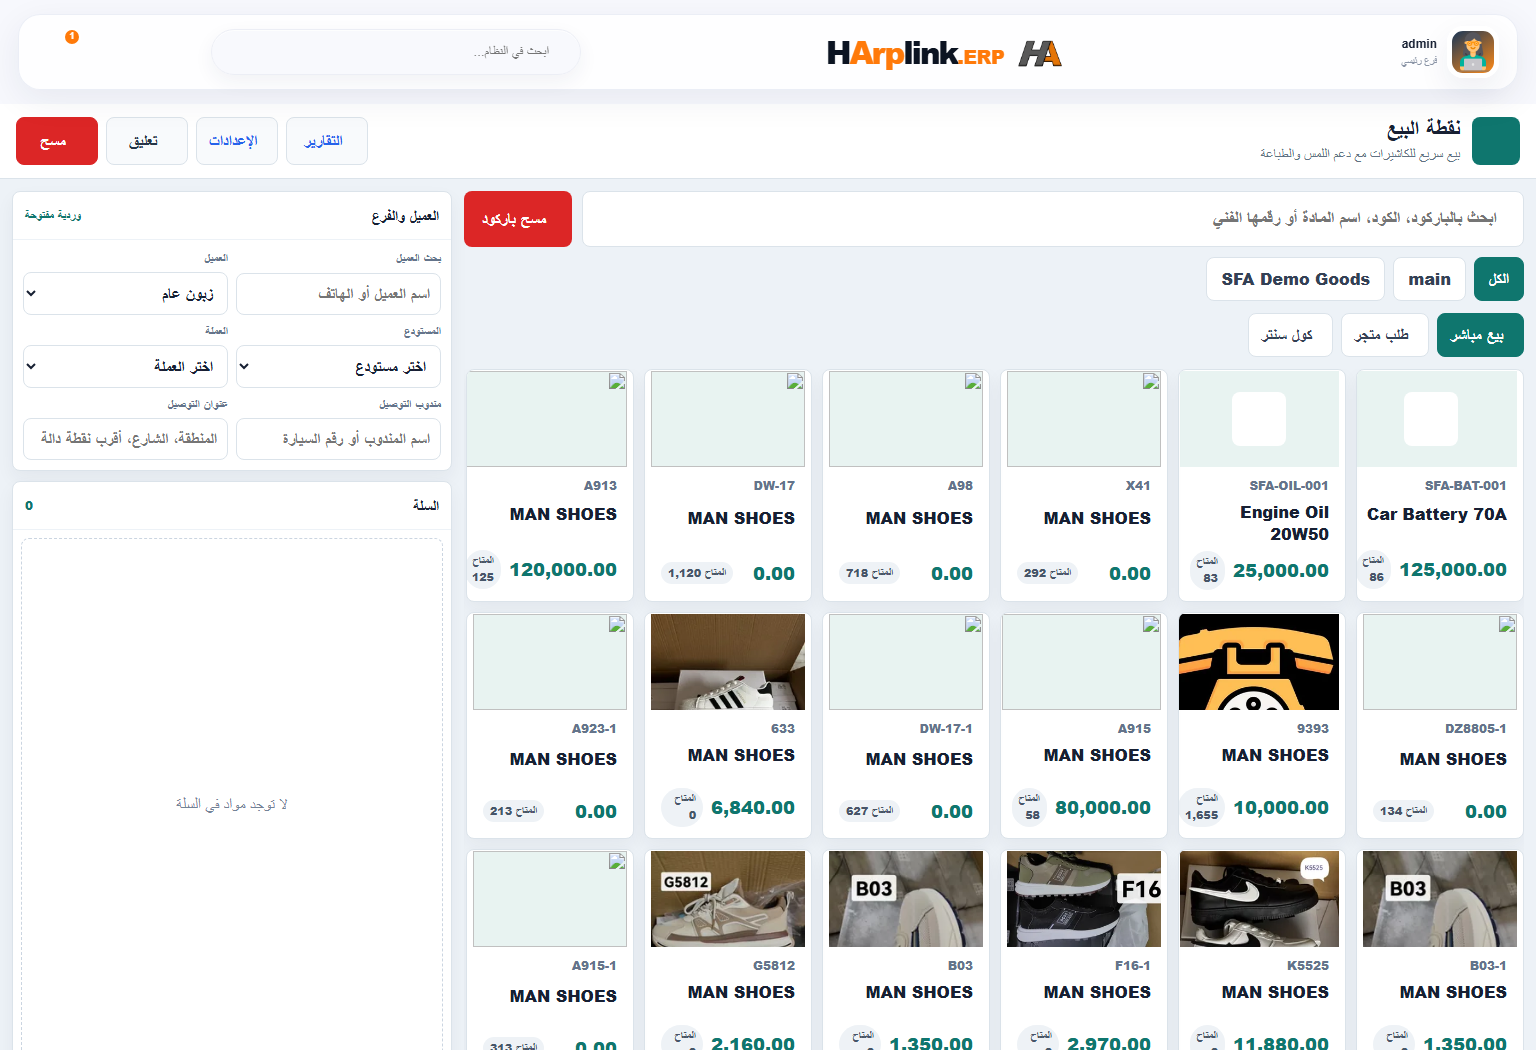Select the 9393 telephone product image
1536x1050 pixels.
[x=1259, y=662]
